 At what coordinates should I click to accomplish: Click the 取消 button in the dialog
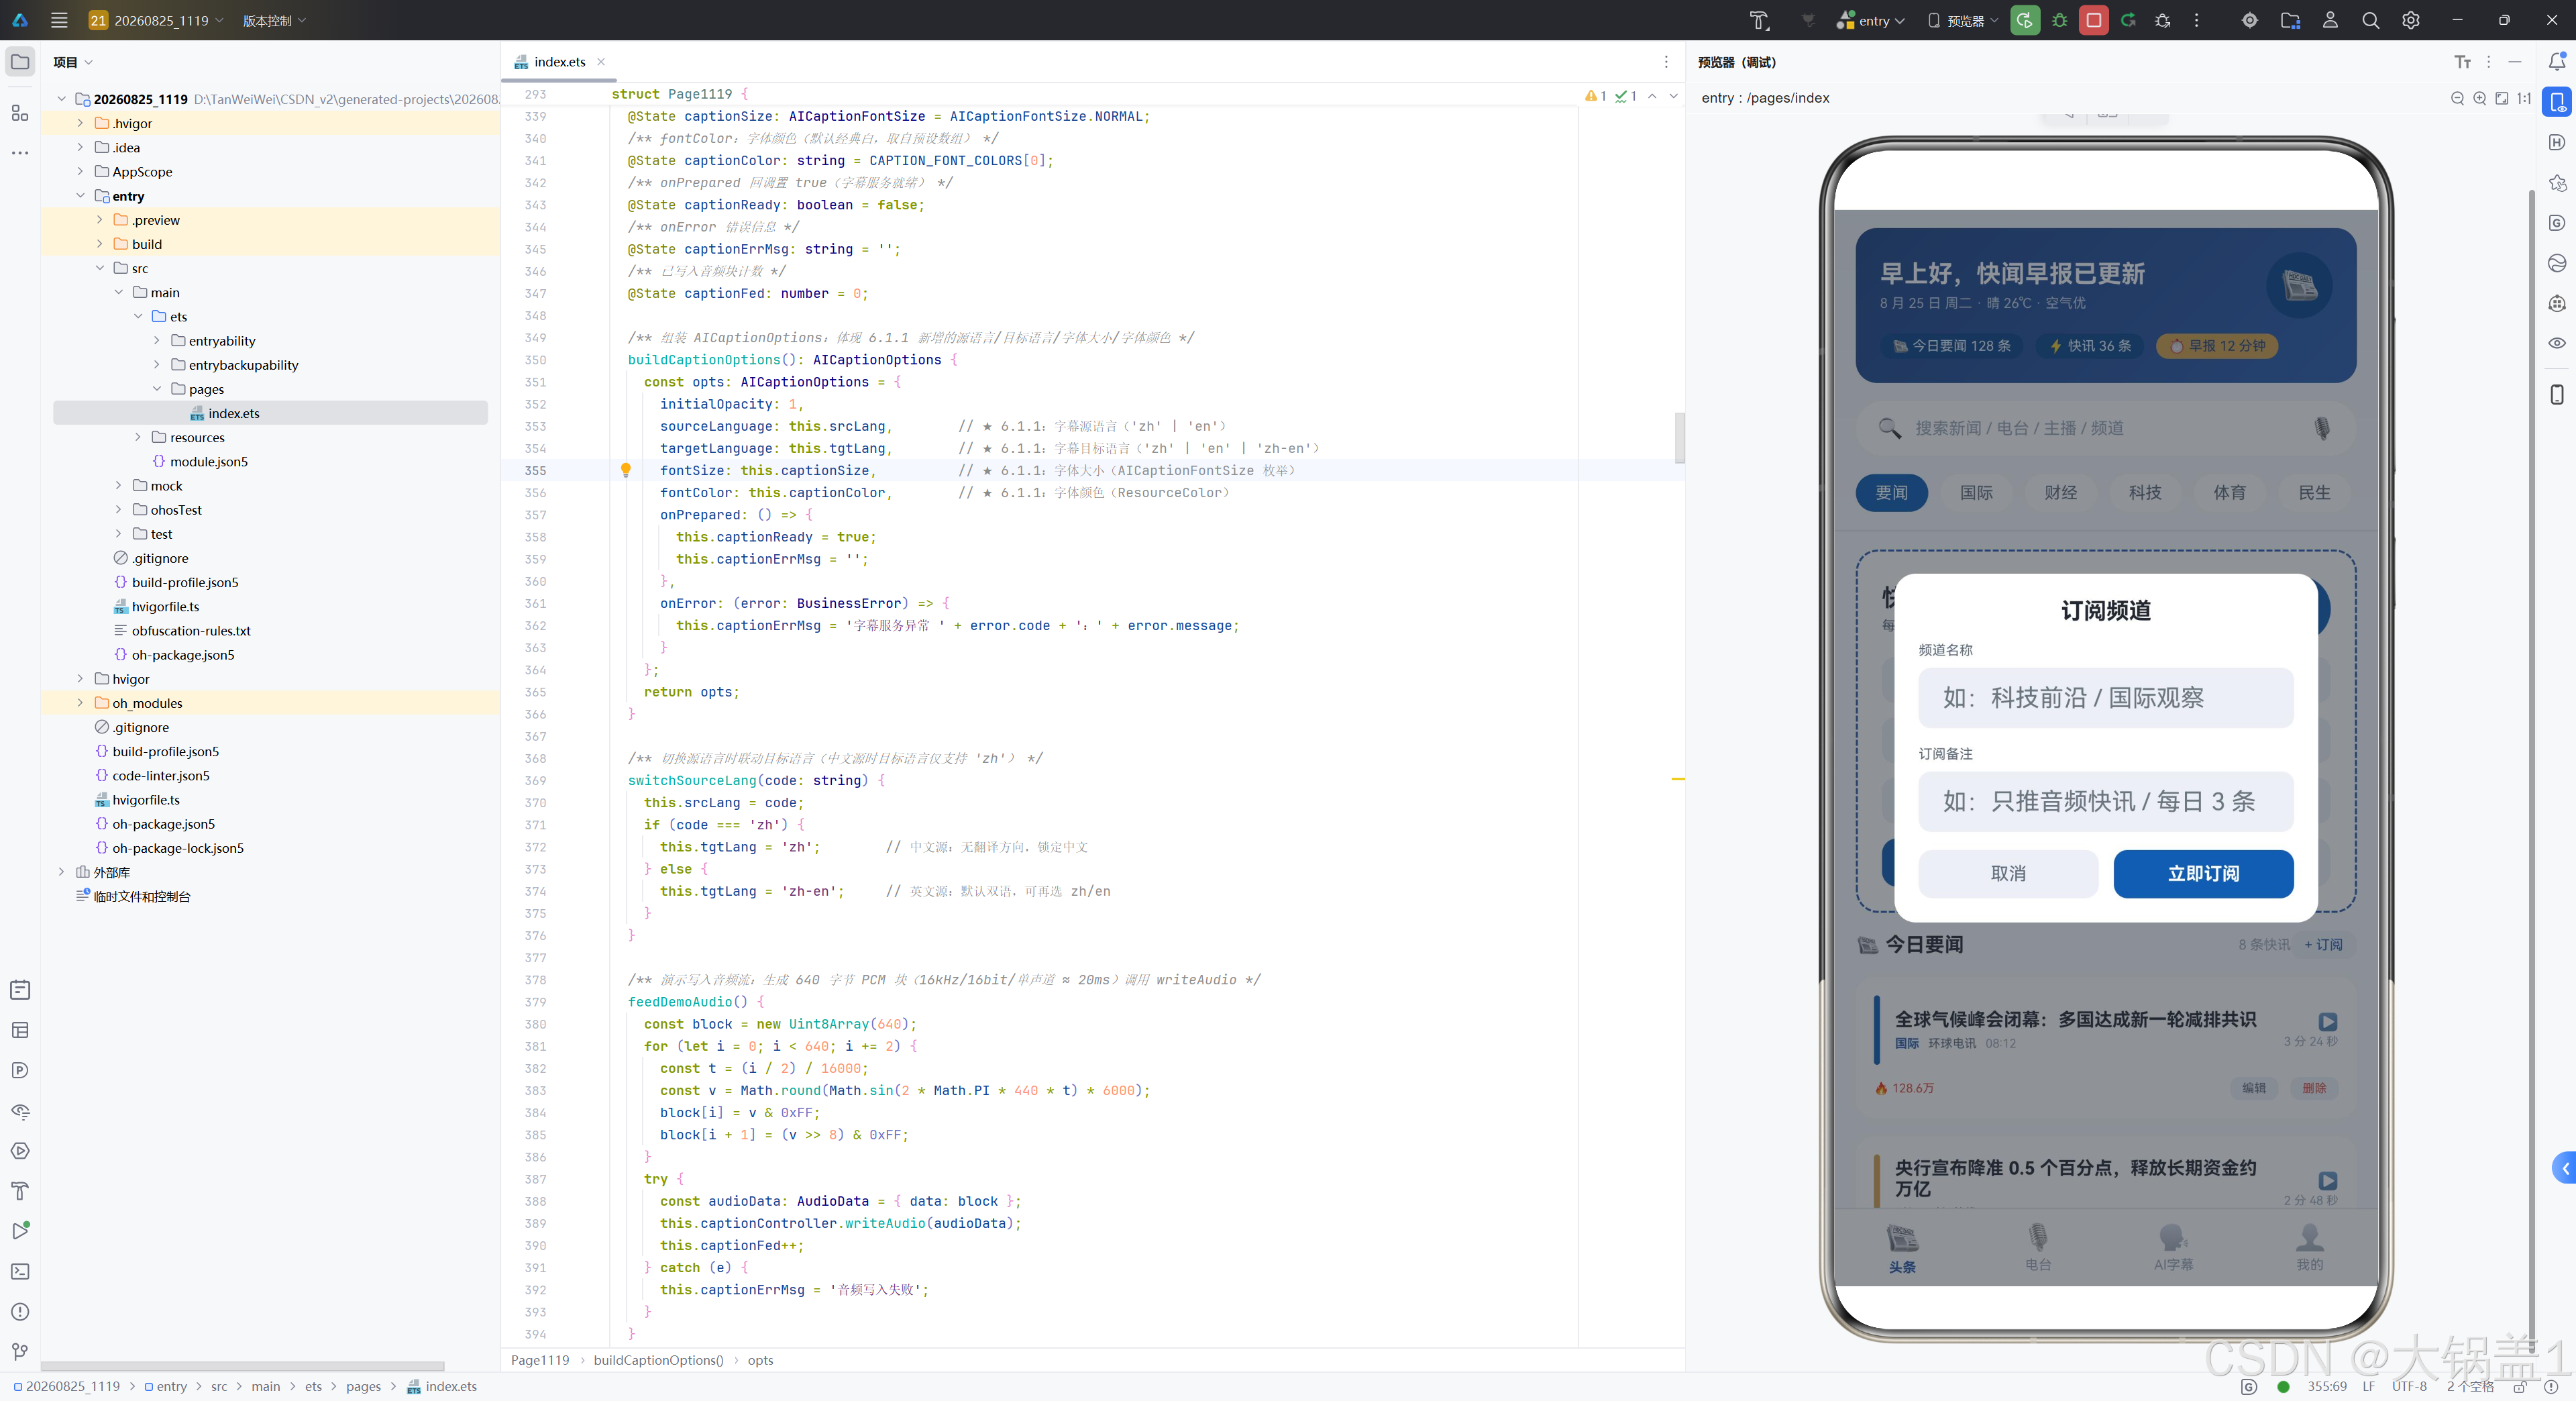(2008, 873)
